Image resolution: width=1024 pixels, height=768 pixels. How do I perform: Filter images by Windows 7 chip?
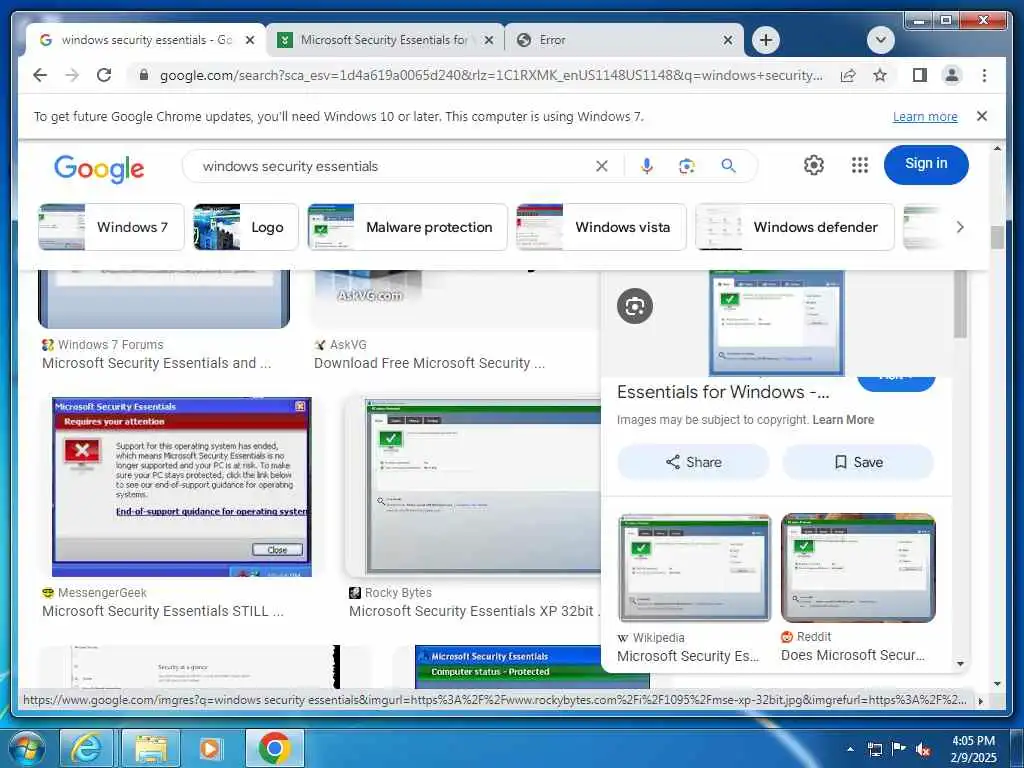pos(111,227)
